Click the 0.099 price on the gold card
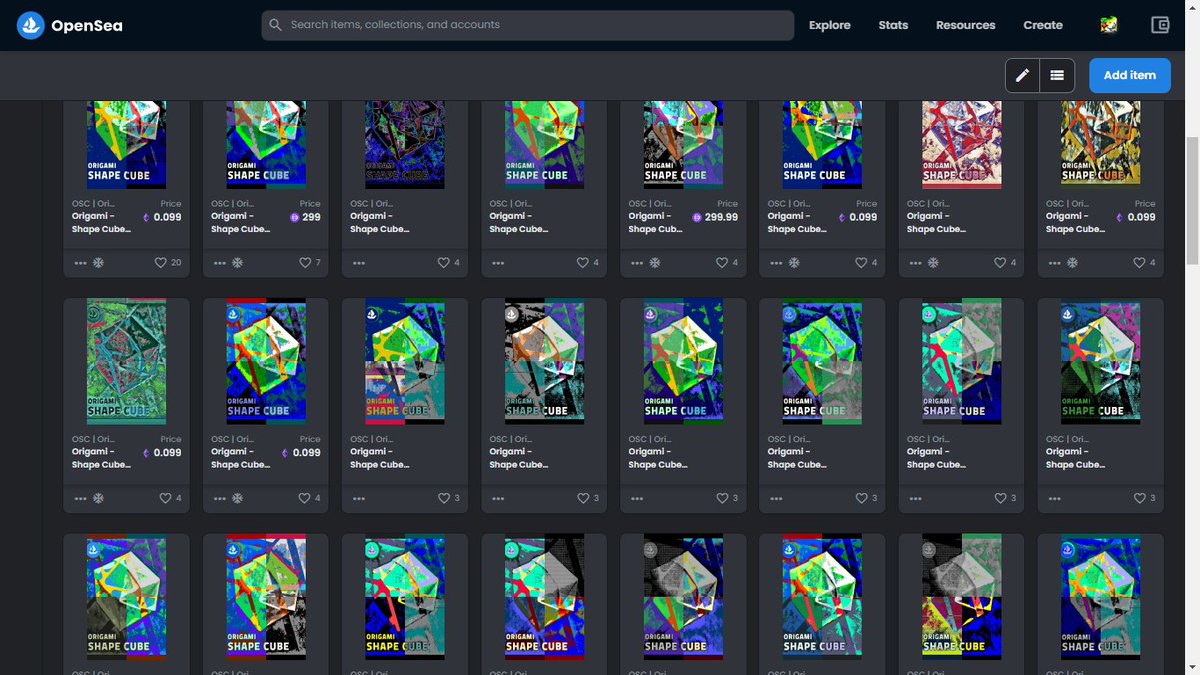Viewport: 1200px width, 675px height. (x=1142, y=217)
